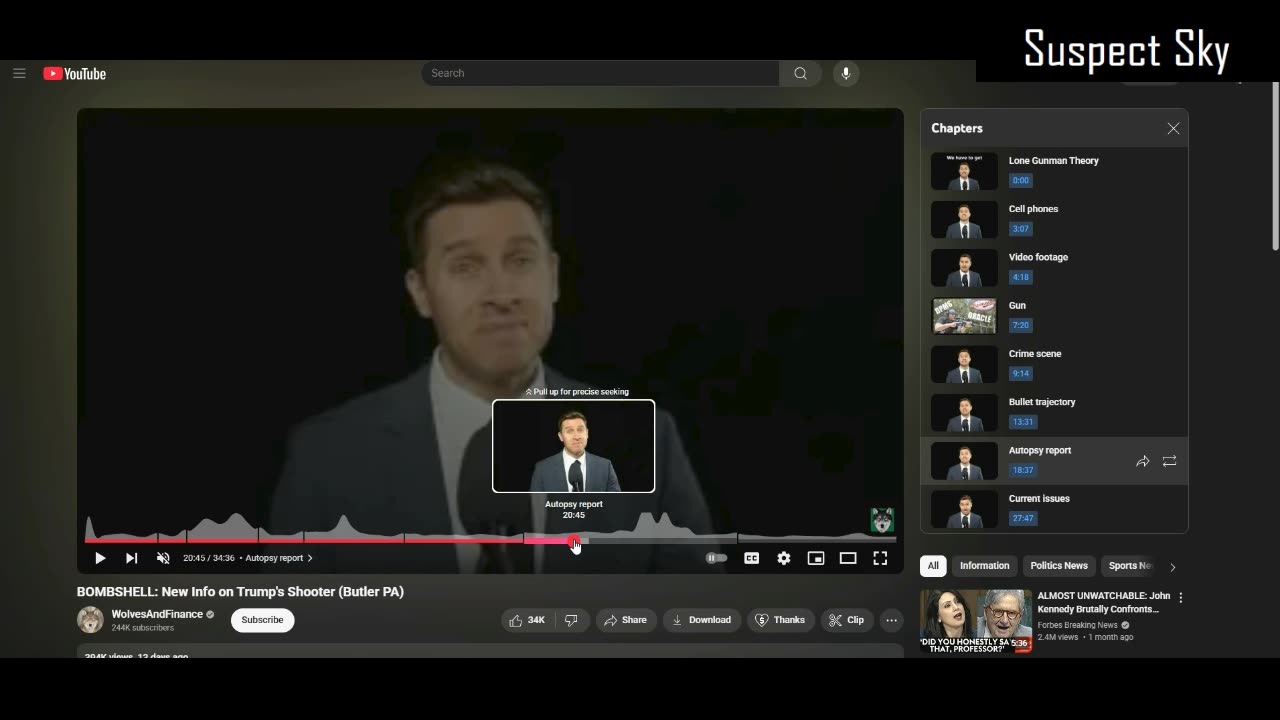Click the channel watermark wolf icon
The width and height of the screenshot is (1280, 720).
(x=882, y=520)
